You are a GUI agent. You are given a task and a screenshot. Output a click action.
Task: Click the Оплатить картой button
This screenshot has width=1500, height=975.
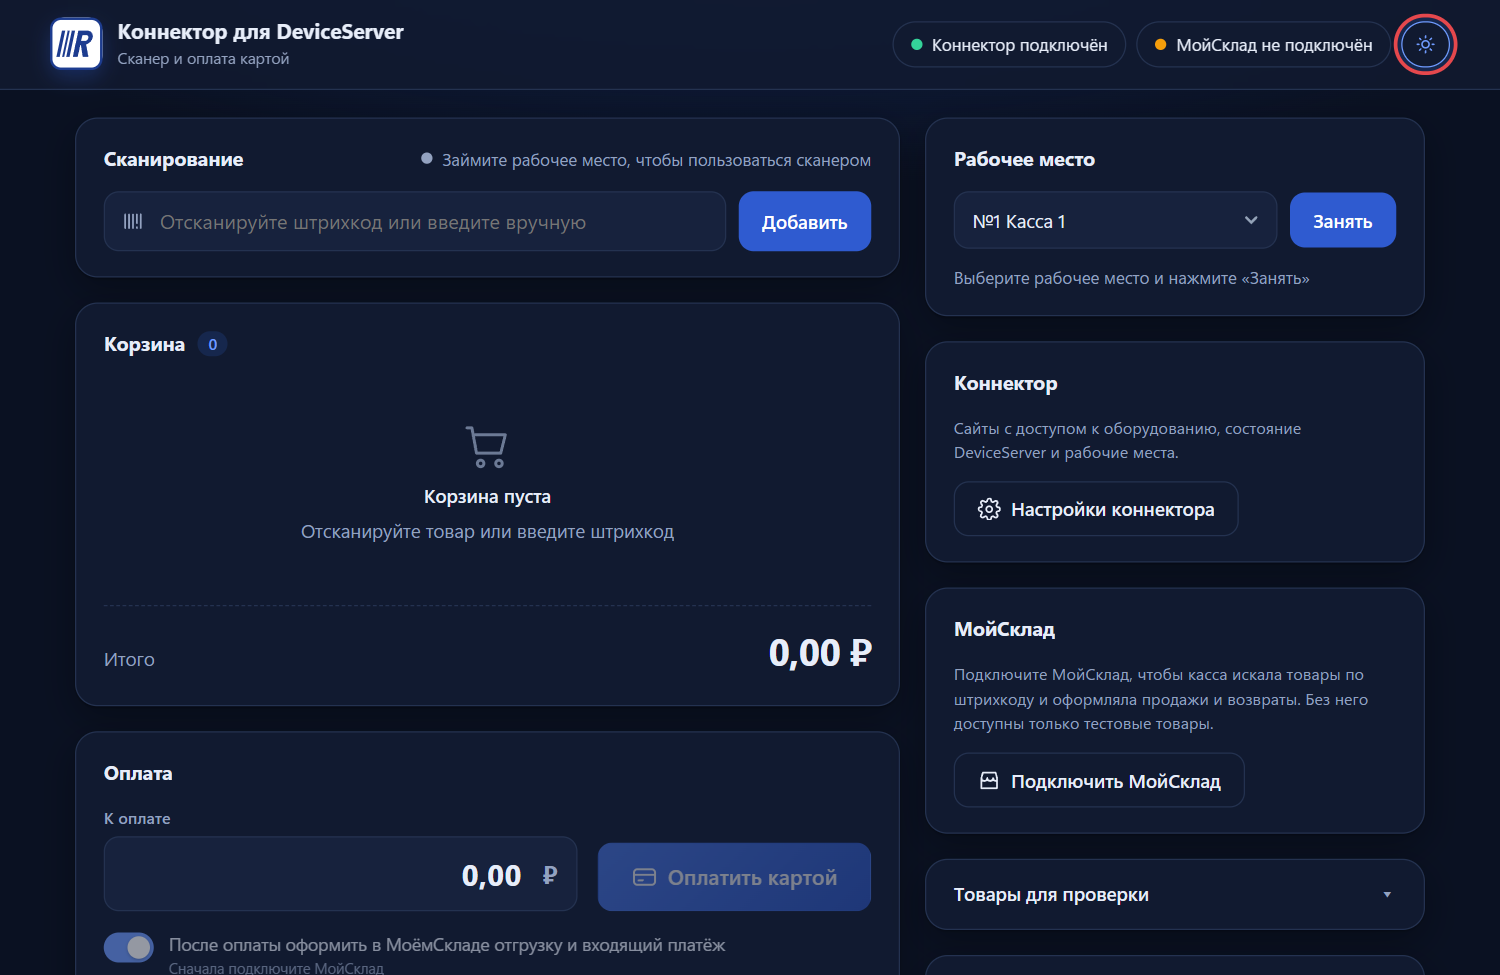(734, 877)
